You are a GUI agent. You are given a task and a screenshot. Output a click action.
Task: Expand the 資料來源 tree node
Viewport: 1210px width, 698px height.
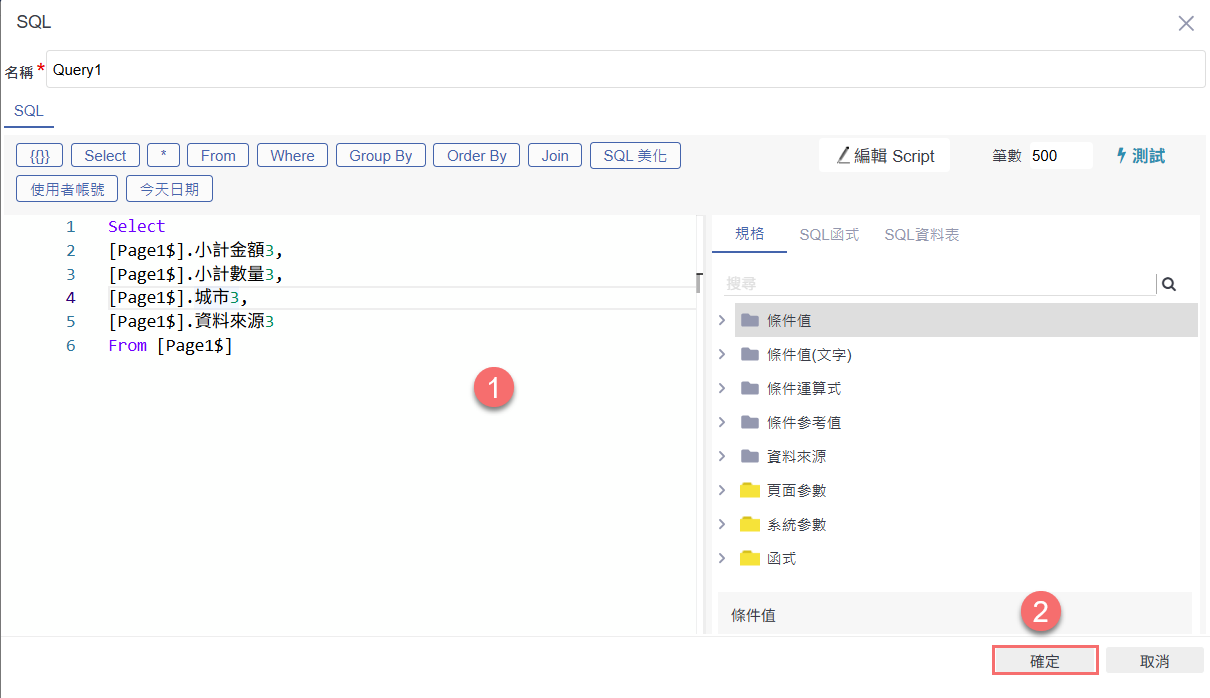[722, 457]
